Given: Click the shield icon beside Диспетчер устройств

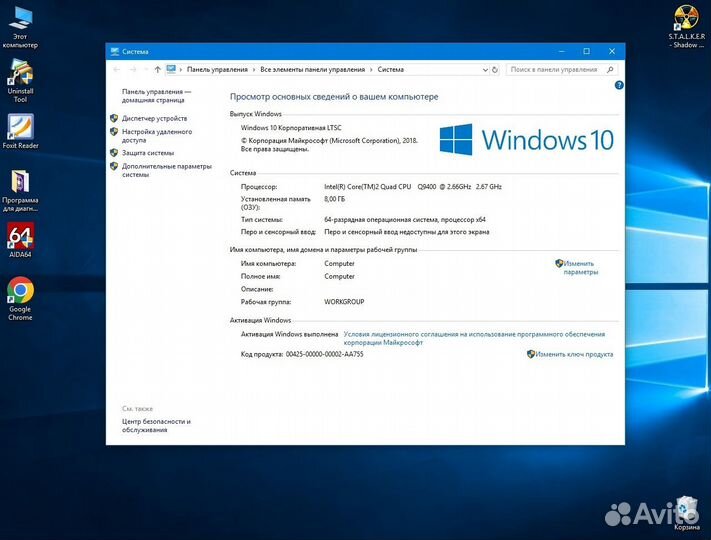Looking at the screenshot, I should point(114,118).
